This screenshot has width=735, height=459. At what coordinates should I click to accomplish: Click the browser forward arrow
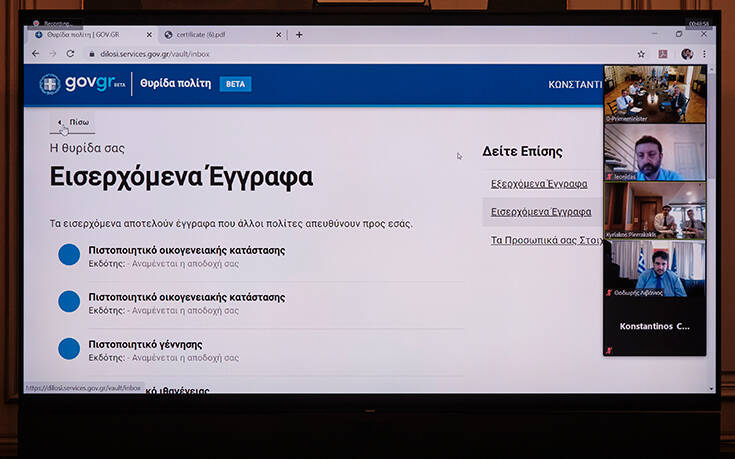pos(52,54)
